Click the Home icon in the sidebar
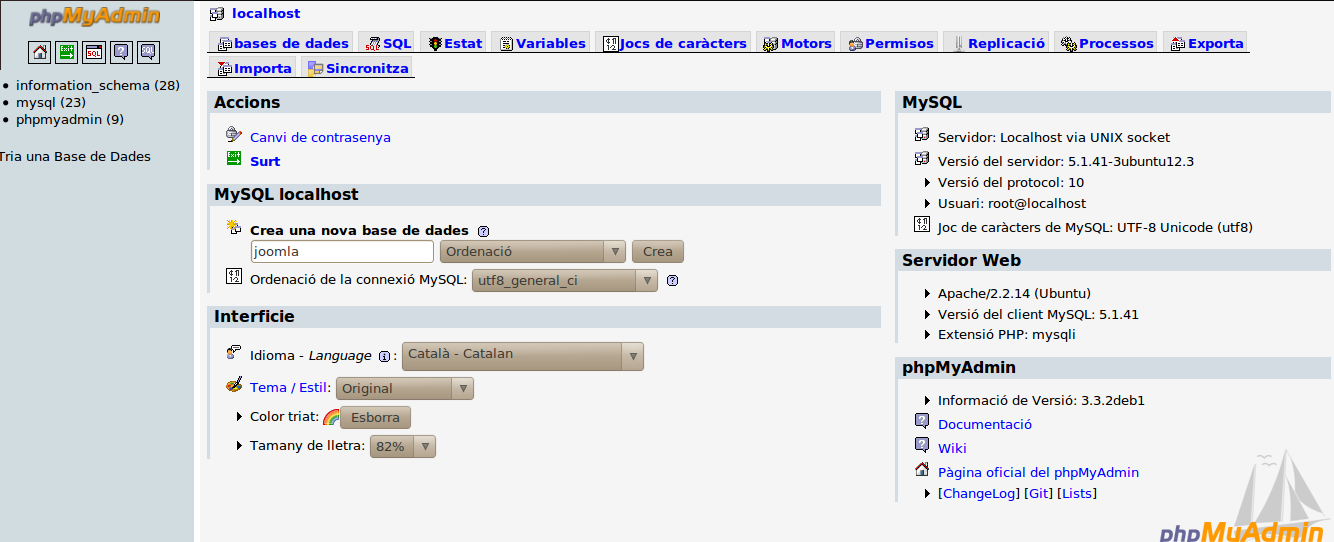Image resolution: width=1334 pixels, height=542 pixels. coord(39,52)
